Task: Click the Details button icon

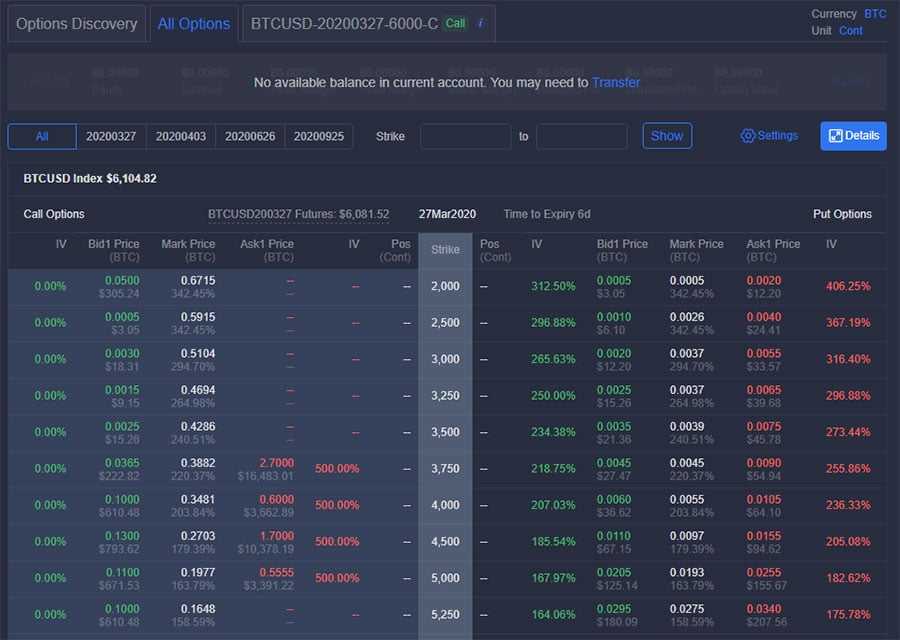Action: click(835, 136)
